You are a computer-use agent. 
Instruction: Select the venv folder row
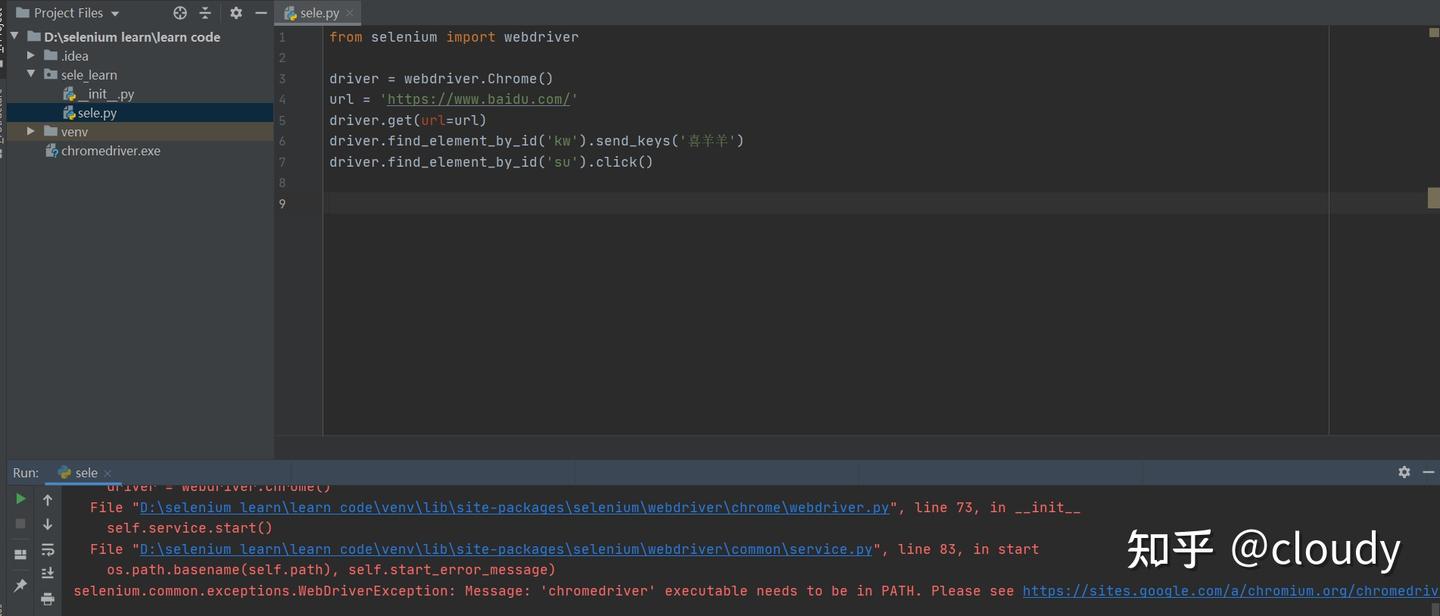[x=140, y=132]
